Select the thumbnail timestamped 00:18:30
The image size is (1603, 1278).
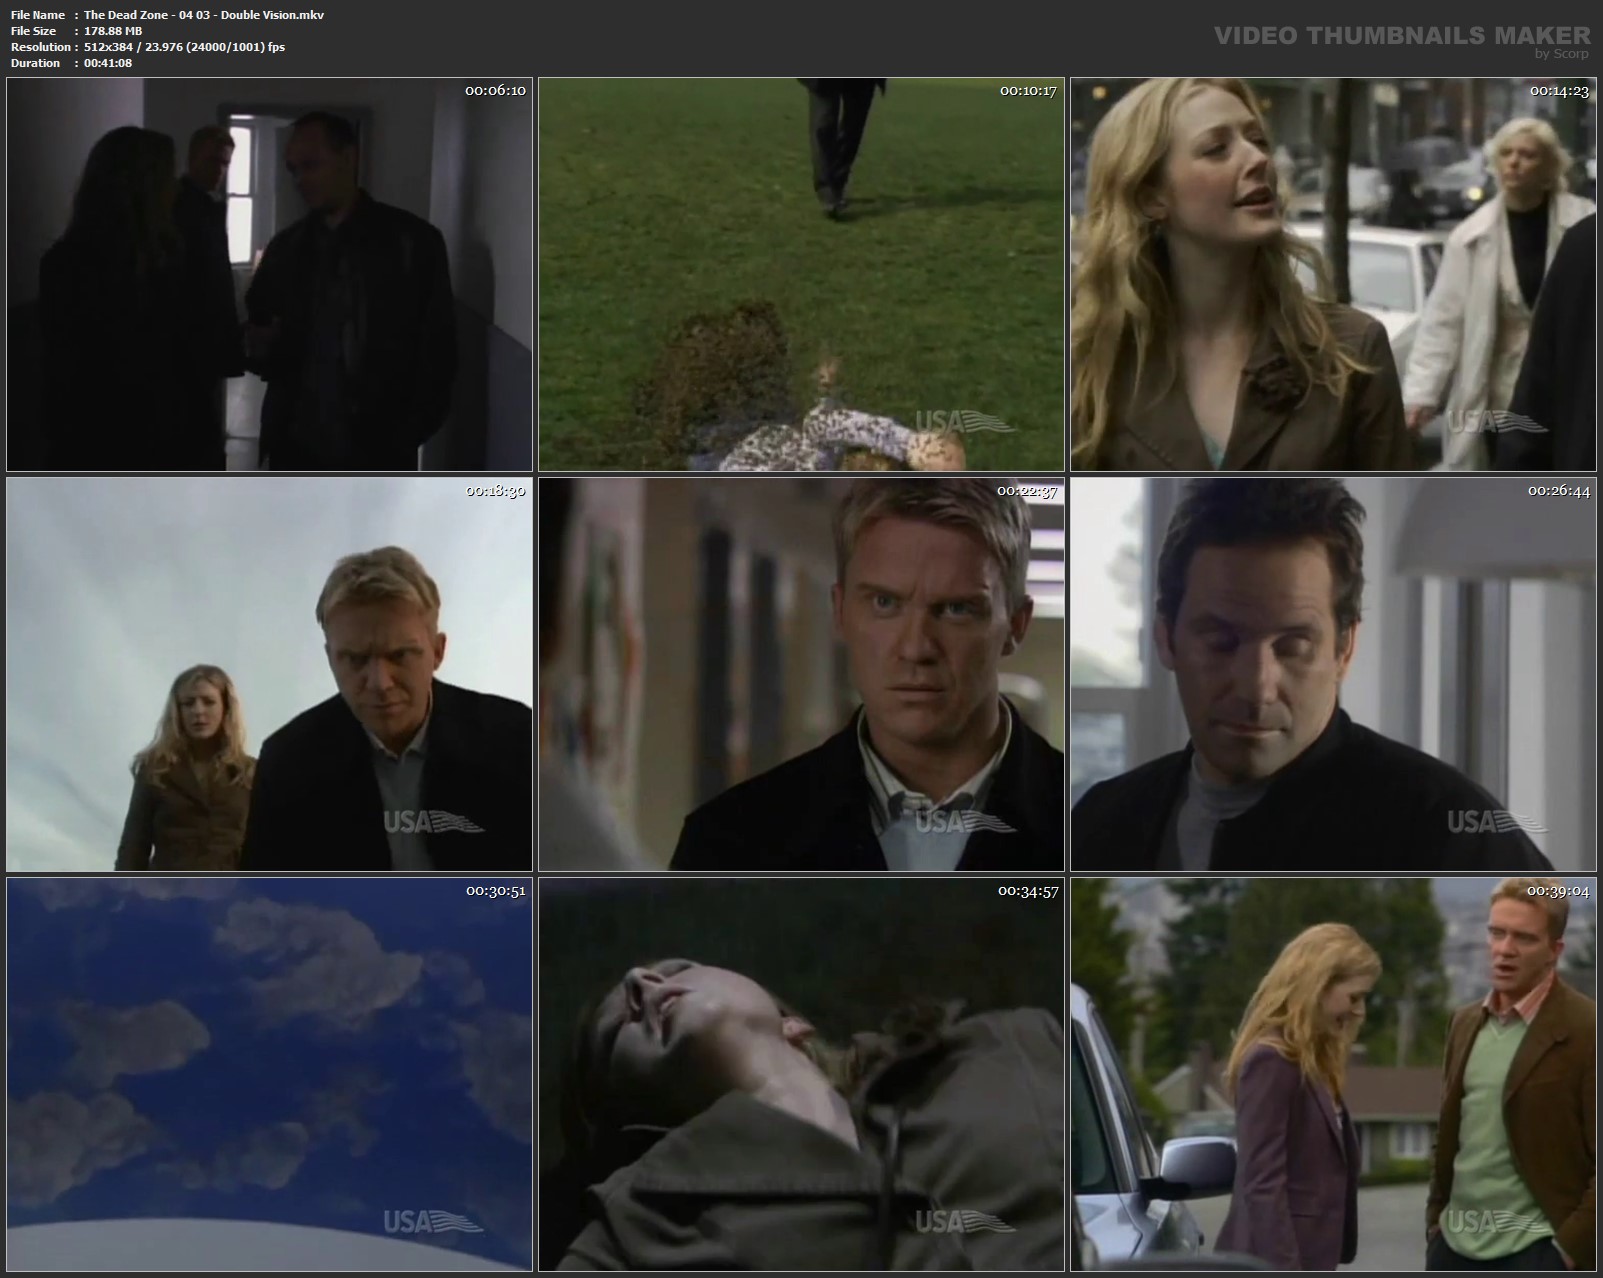pyautogui.click(x=269, y=674)
